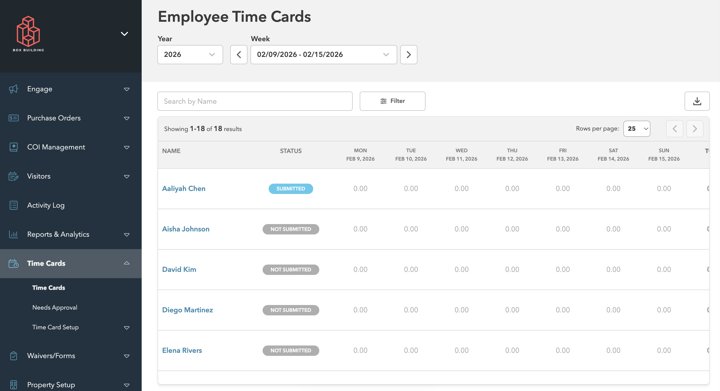Open Elena Rivers' time card
Viewport: 720px width, 391px height.
click(x=182, y=350)
